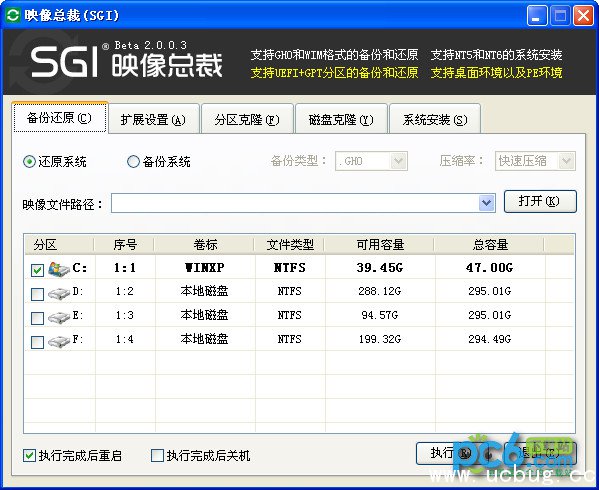Switch to the 备份还原 (C) tab
The image size is (599, 490).
point(60,118)
